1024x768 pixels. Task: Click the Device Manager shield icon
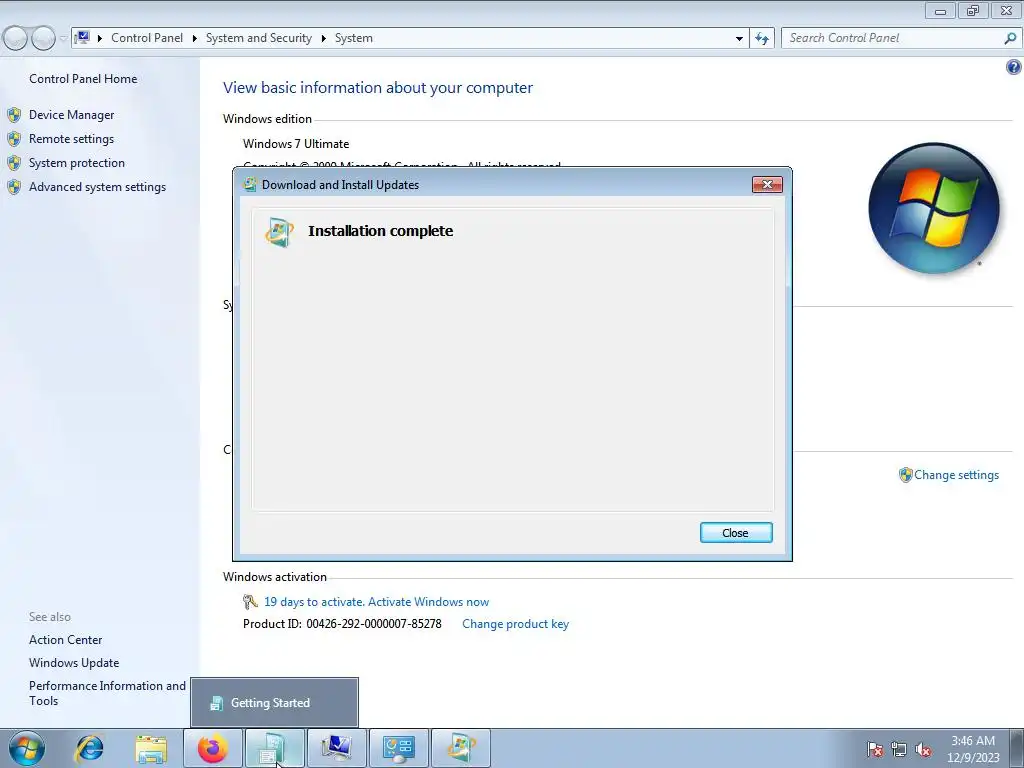click(x=14, y=115)
